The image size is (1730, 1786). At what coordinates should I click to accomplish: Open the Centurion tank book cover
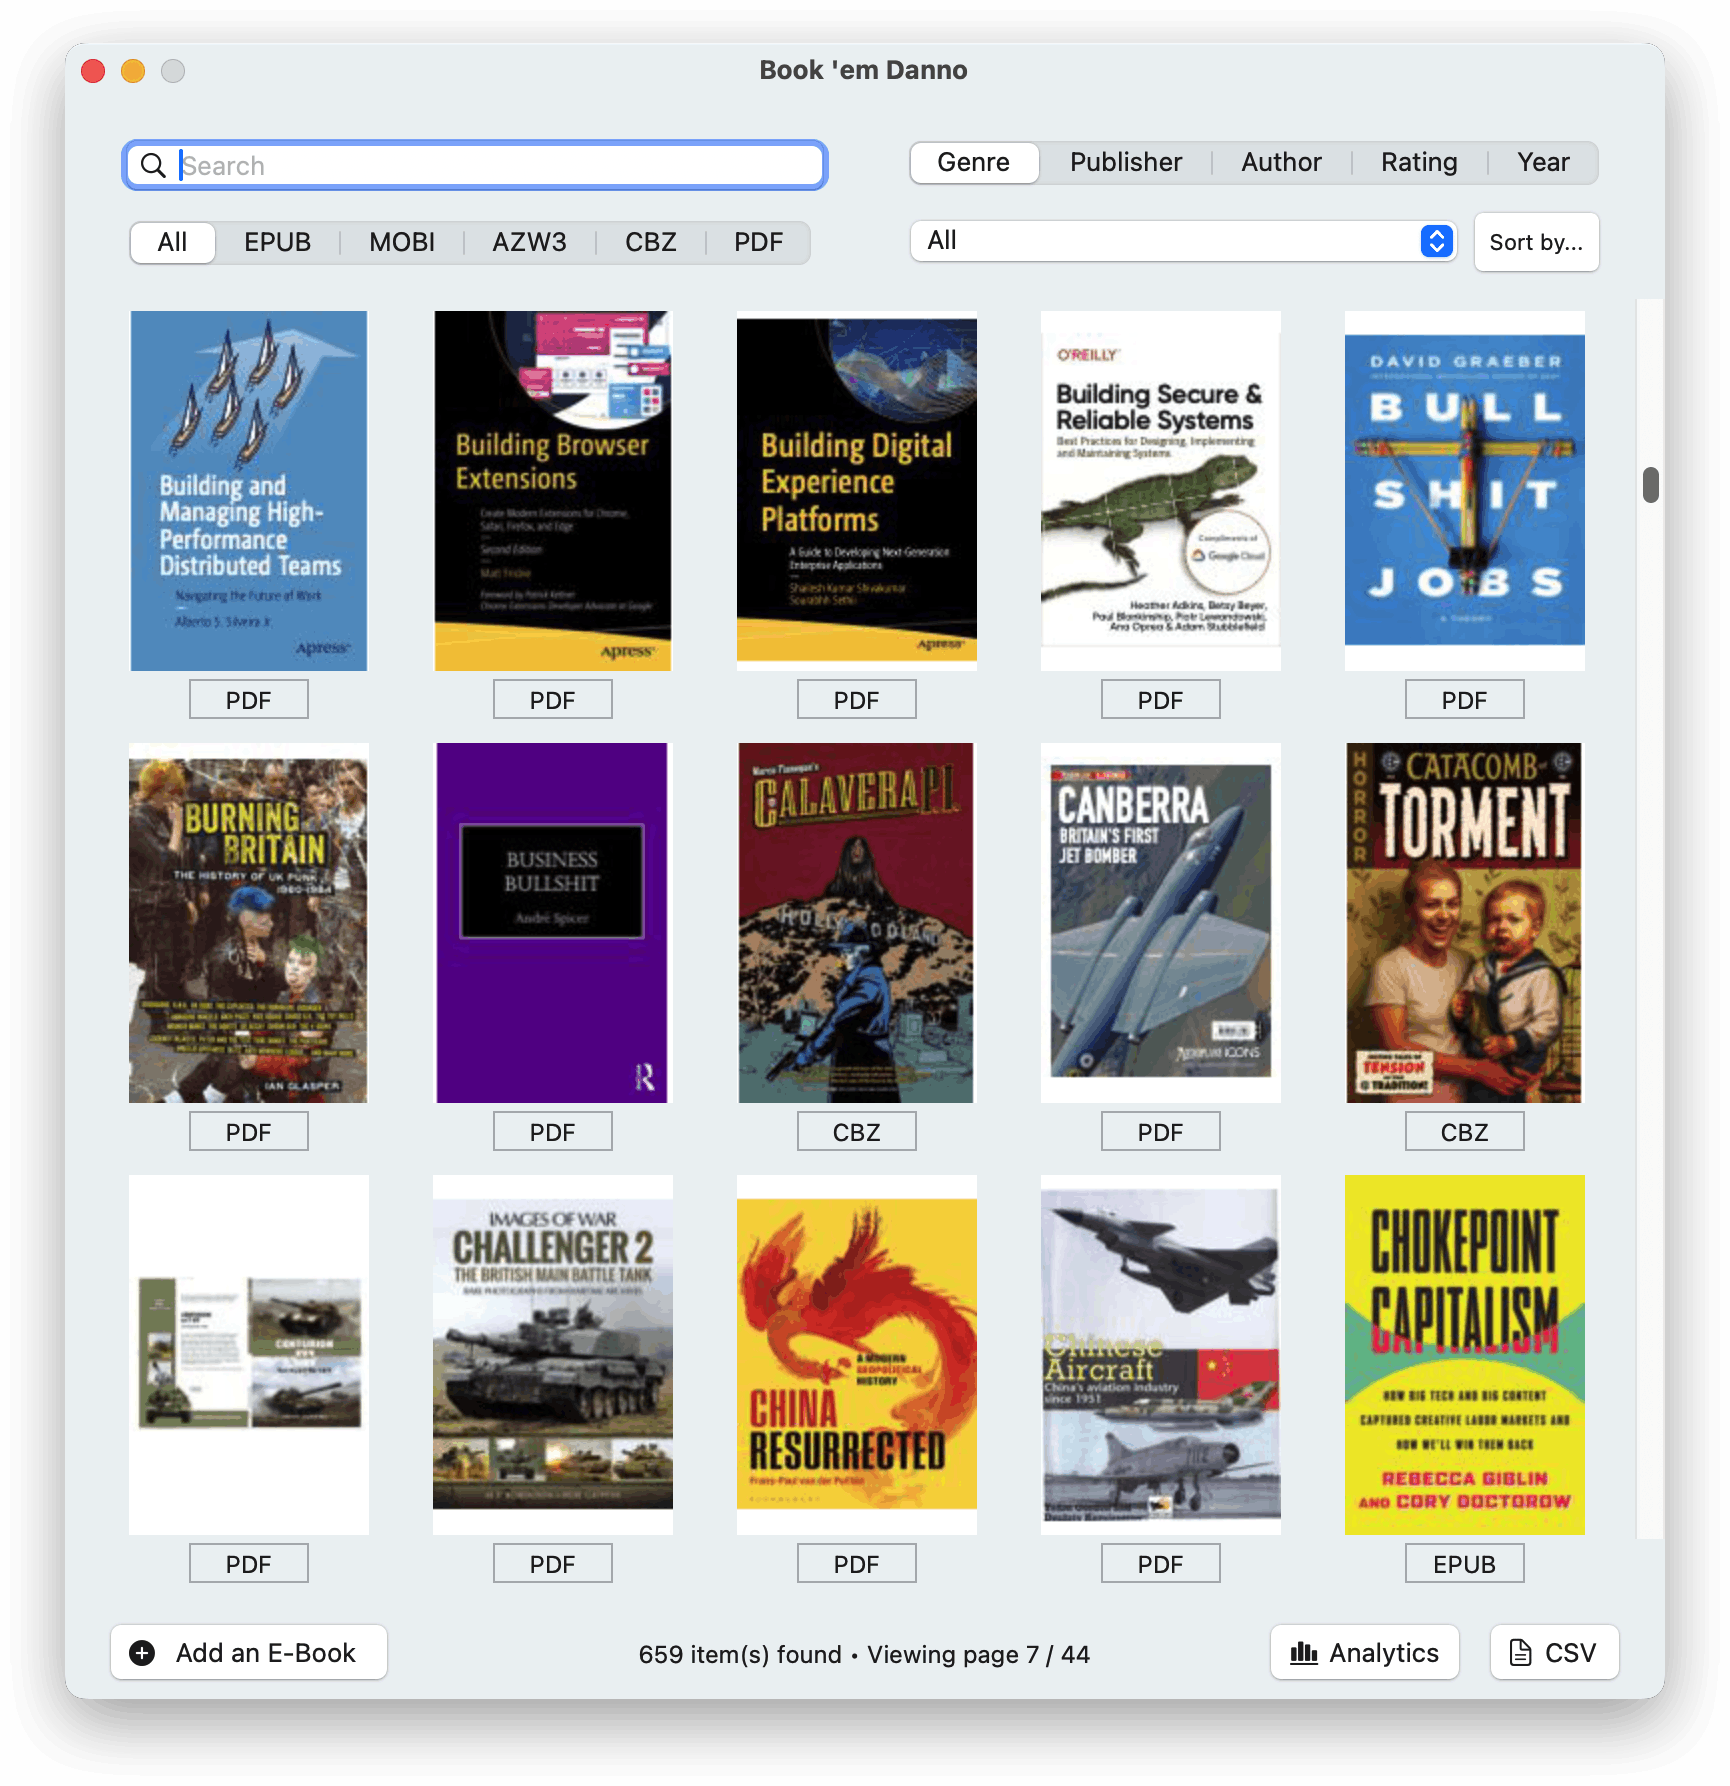click(x=249, y=1354)
